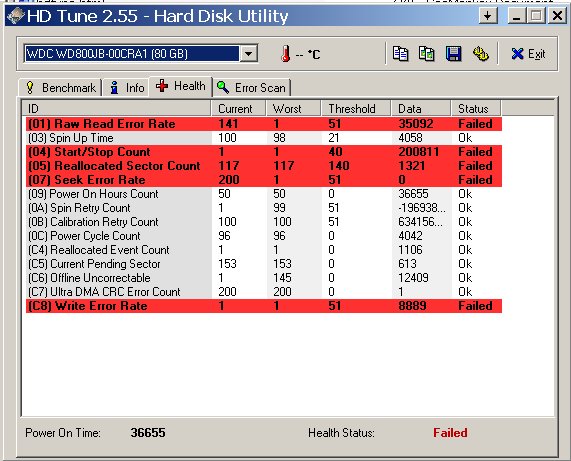Viewport: 571px width, 461px height.
Task: Select the Raw Read Error Rate row
Action: 264,124
